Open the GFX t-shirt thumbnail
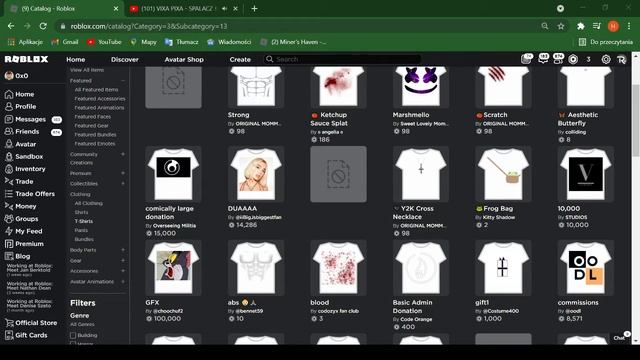640x360 pixels. click(173, 268)
